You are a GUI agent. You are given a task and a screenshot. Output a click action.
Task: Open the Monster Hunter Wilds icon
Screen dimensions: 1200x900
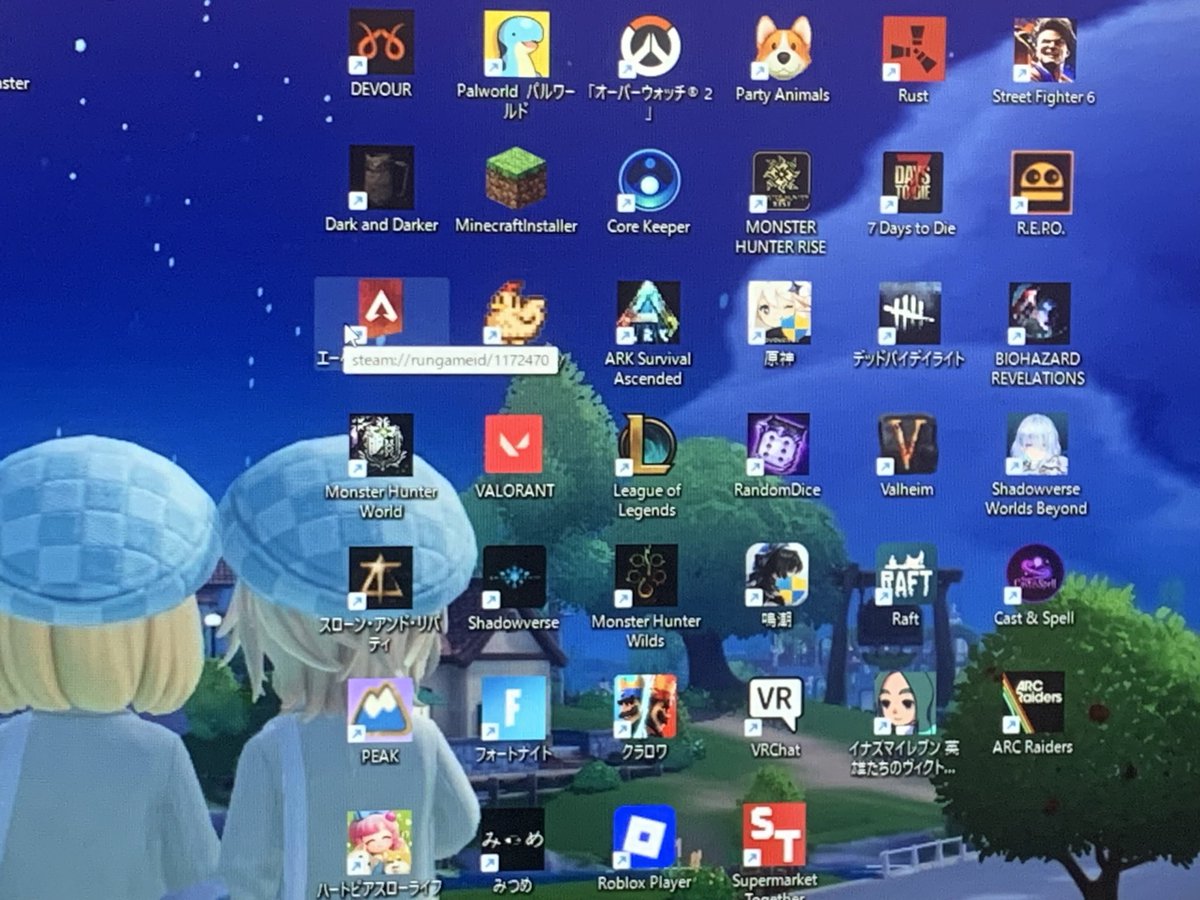[646, 576]
